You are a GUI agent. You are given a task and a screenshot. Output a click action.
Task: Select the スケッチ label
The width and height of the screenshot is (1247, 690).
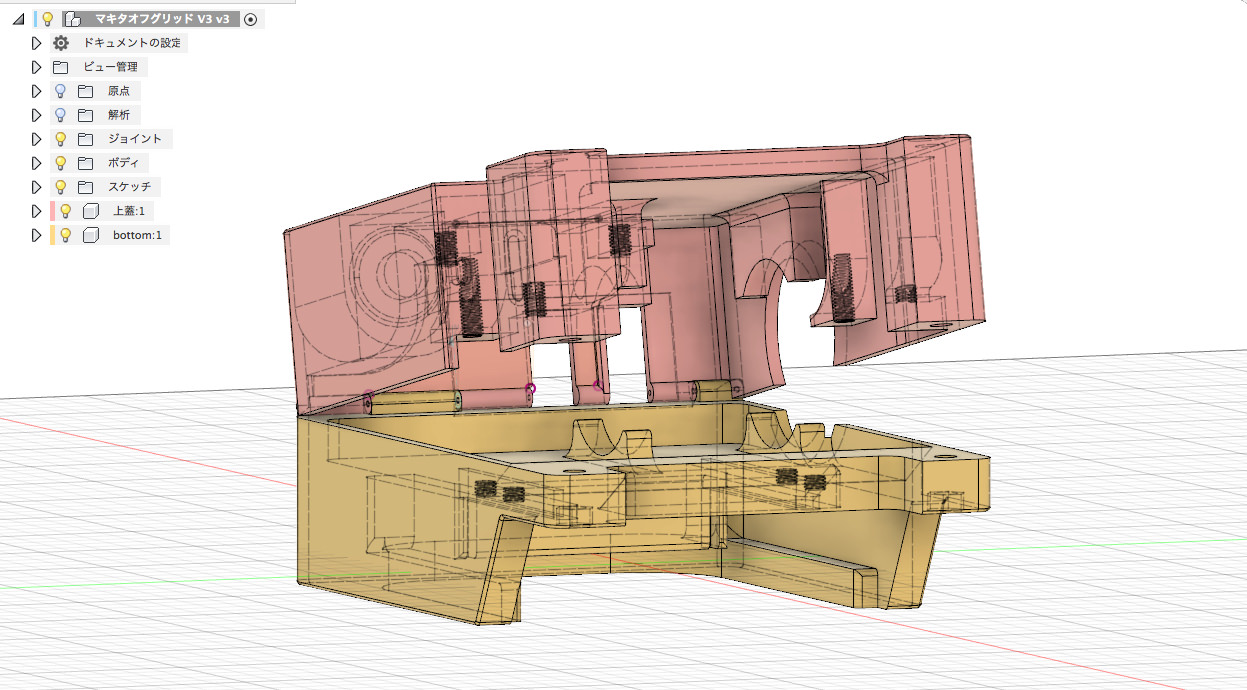tap(130, 187)
